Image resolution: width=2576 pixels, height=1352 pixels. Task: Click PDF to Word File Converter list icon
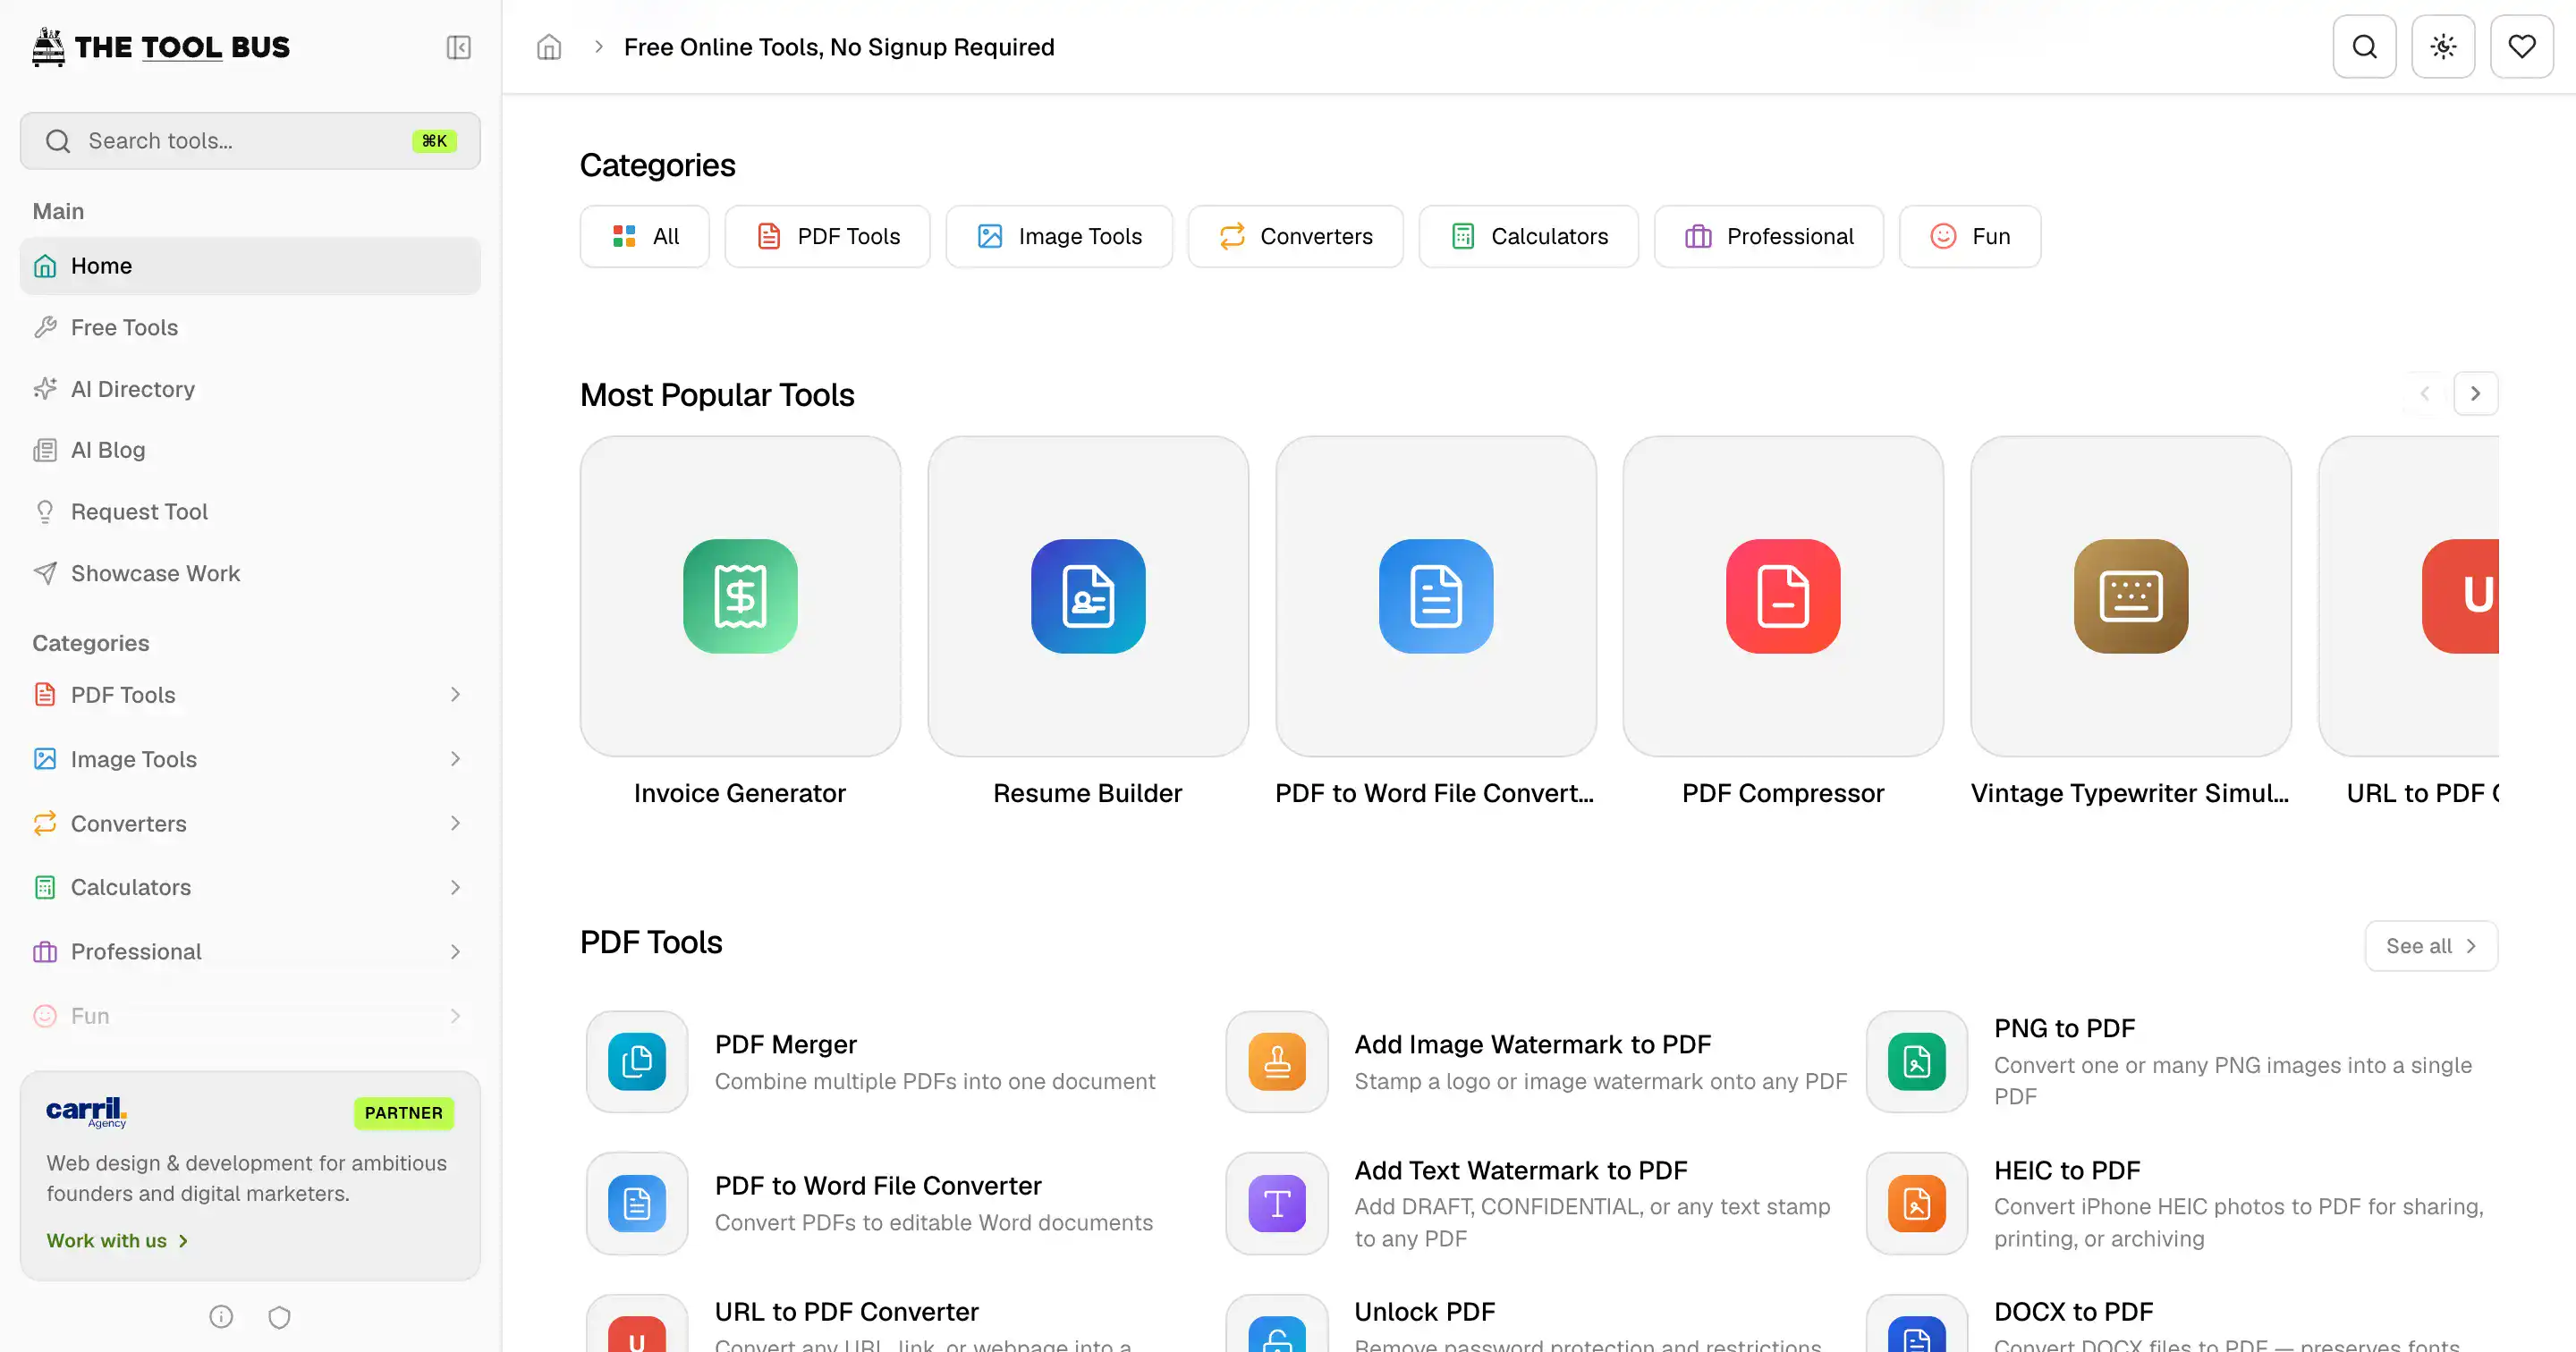(x=637, y=1203)
